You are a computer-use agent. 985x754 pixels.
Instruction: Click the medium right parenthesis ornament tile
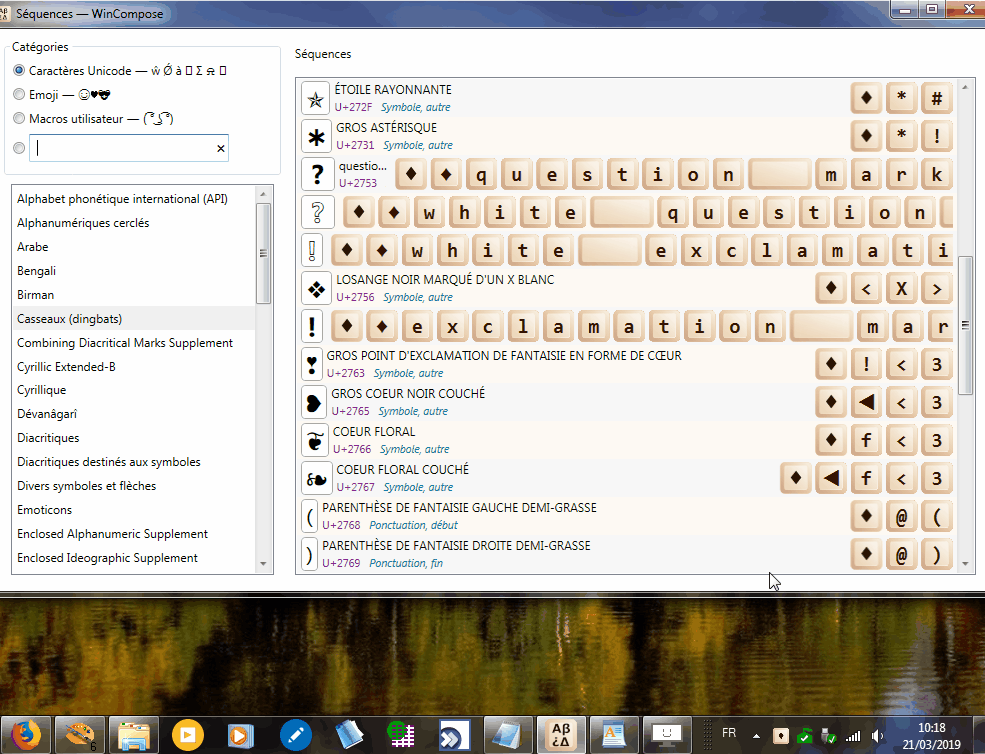tap(309, 555)
